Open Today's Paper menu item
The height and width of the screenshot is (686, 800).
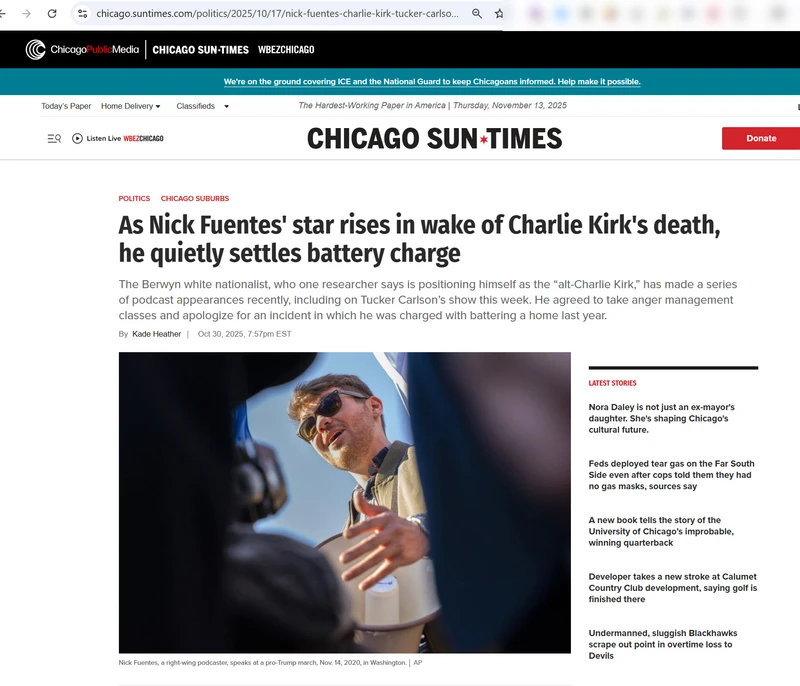pos(66,106)
